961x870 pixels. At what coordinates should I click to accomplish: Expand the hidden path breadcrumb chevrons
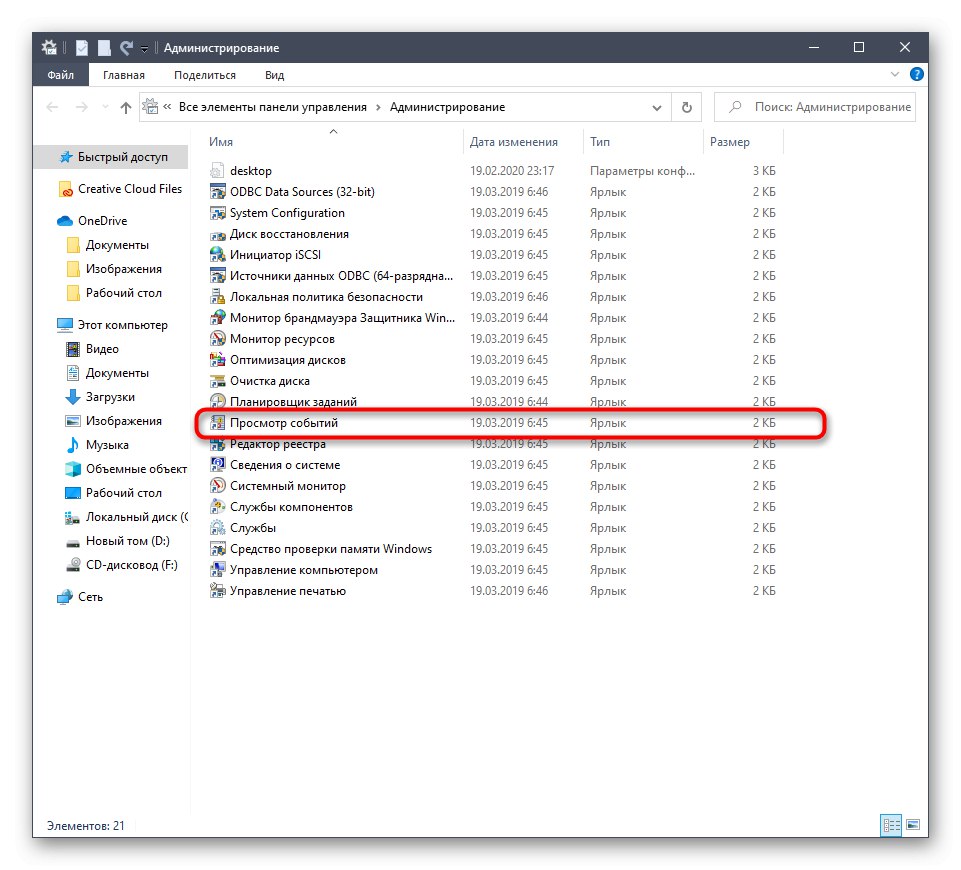click(167, 107)
